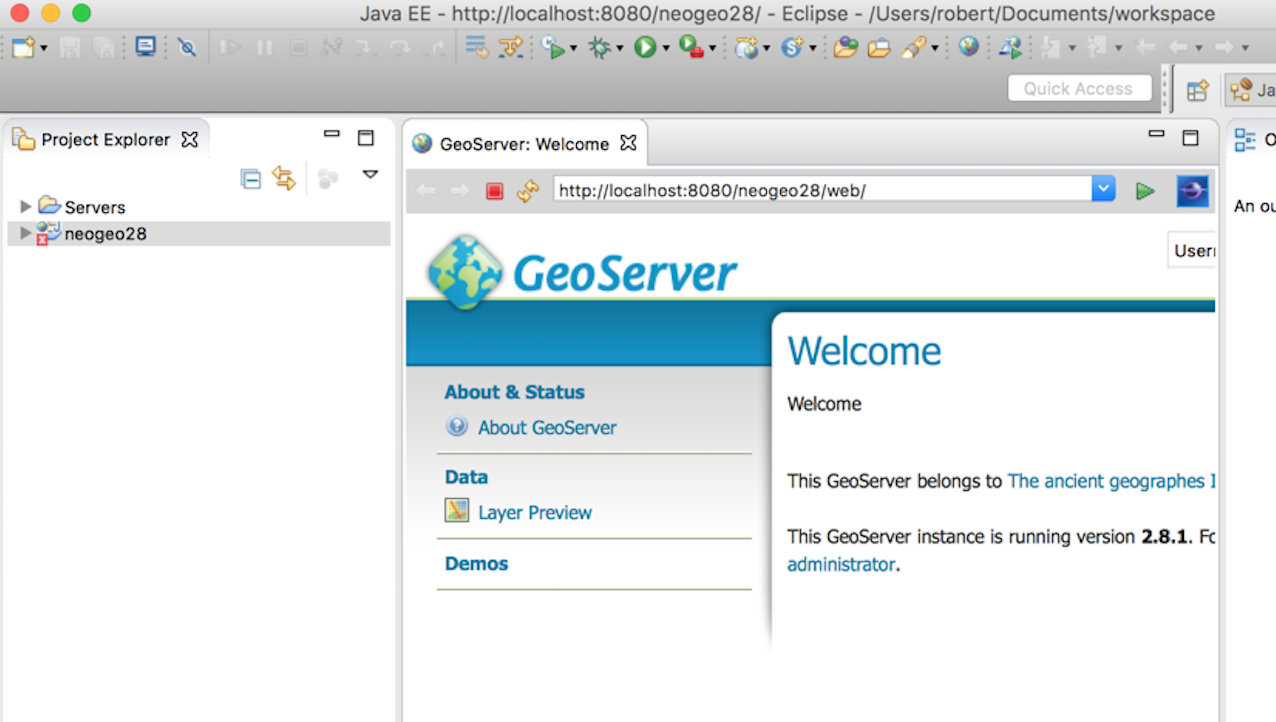1276x722 pixels.
Task: Click the New Dynamic Web Project icon
Action: (x=746, y=47)
